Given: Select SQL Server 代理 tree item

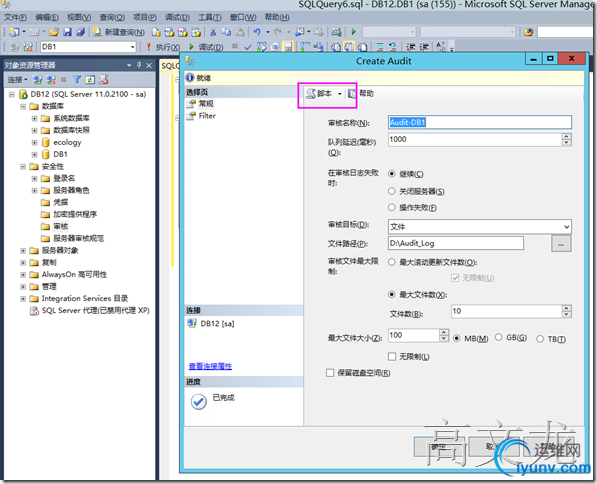Looking at the screenshot, I should (96, 310).
